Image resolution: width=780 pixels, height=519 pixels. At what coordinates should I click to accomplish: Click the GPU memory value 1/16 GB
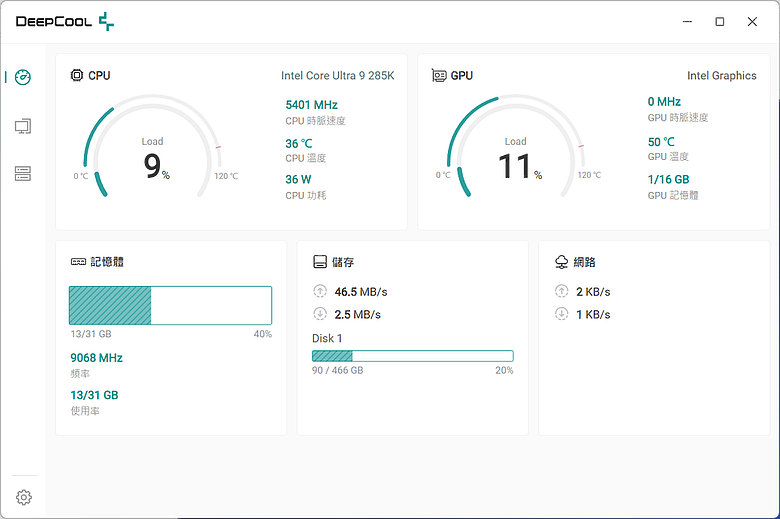[668, 179]
